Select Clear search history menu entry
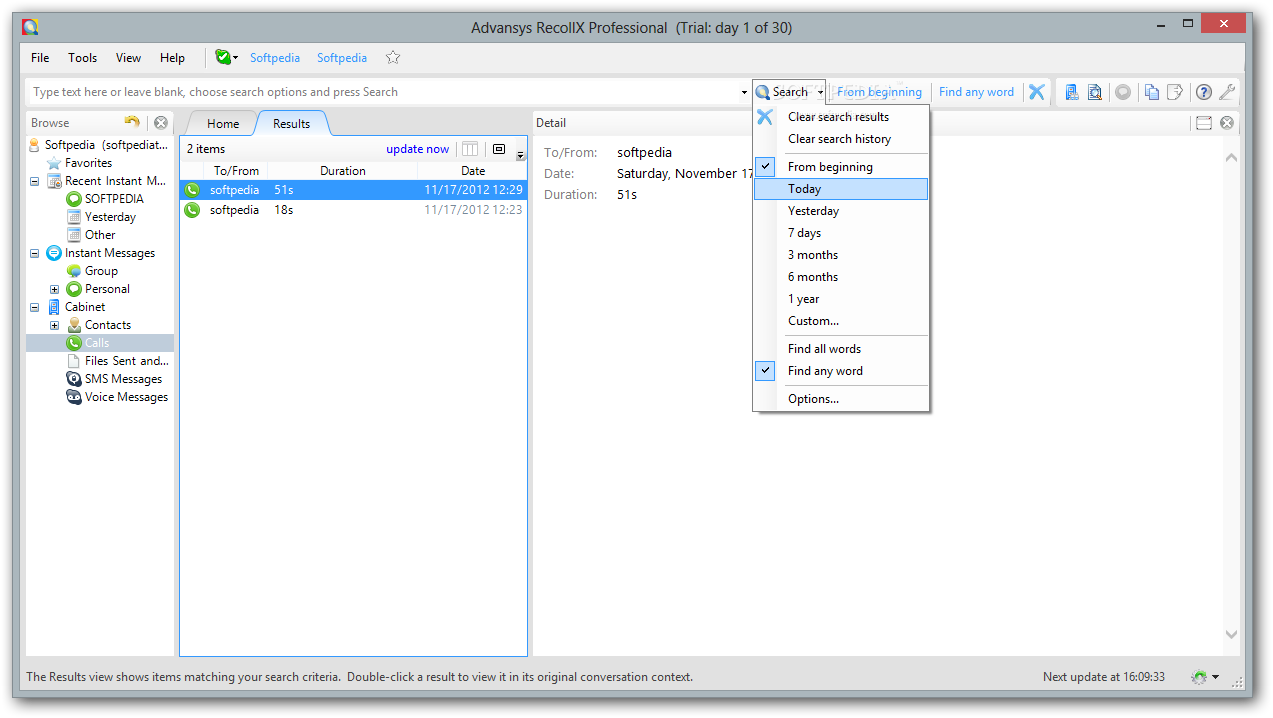Screen dimensions: 1273x718 pyautogui.click(x=841, y=139)
